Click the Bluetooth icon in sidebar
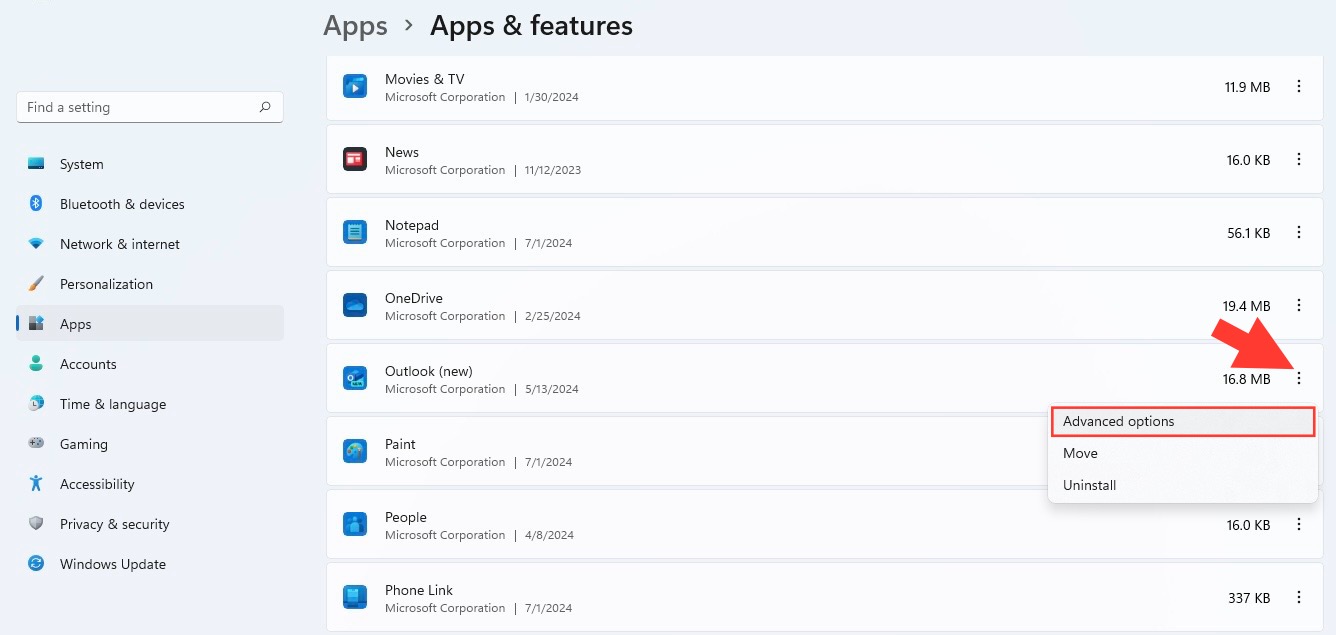The image size is (1336, 635). point(36,204)
